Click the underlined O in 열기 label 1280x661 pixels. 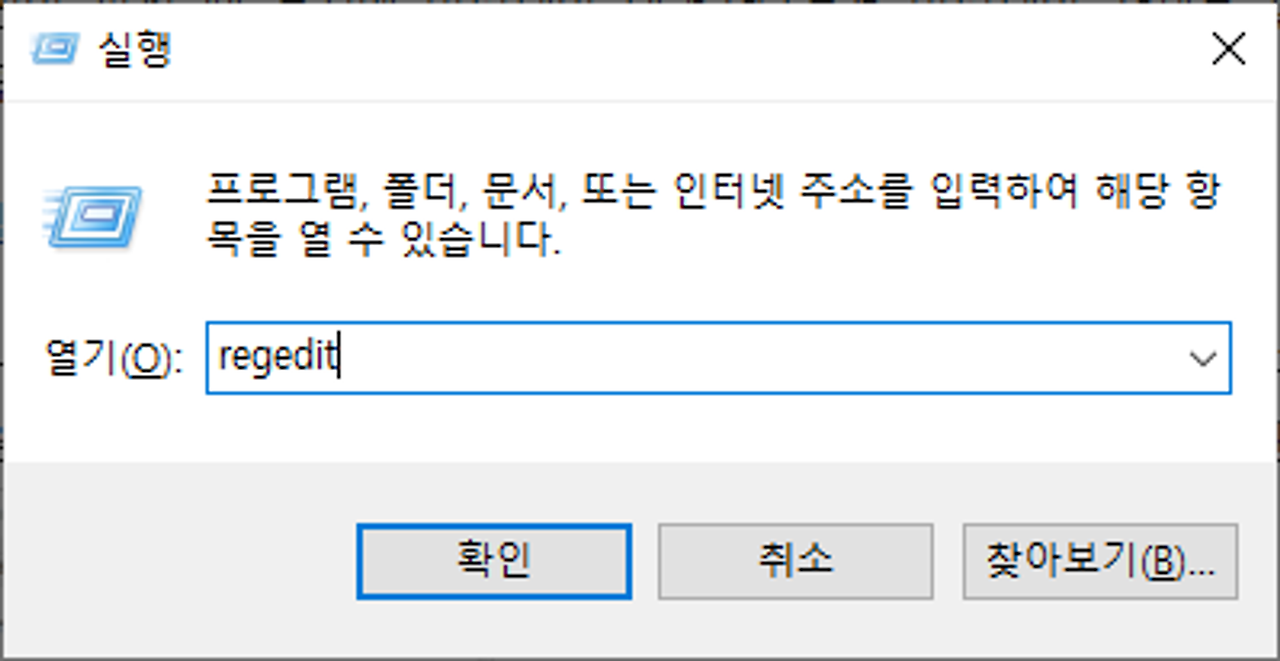[147, 360]
